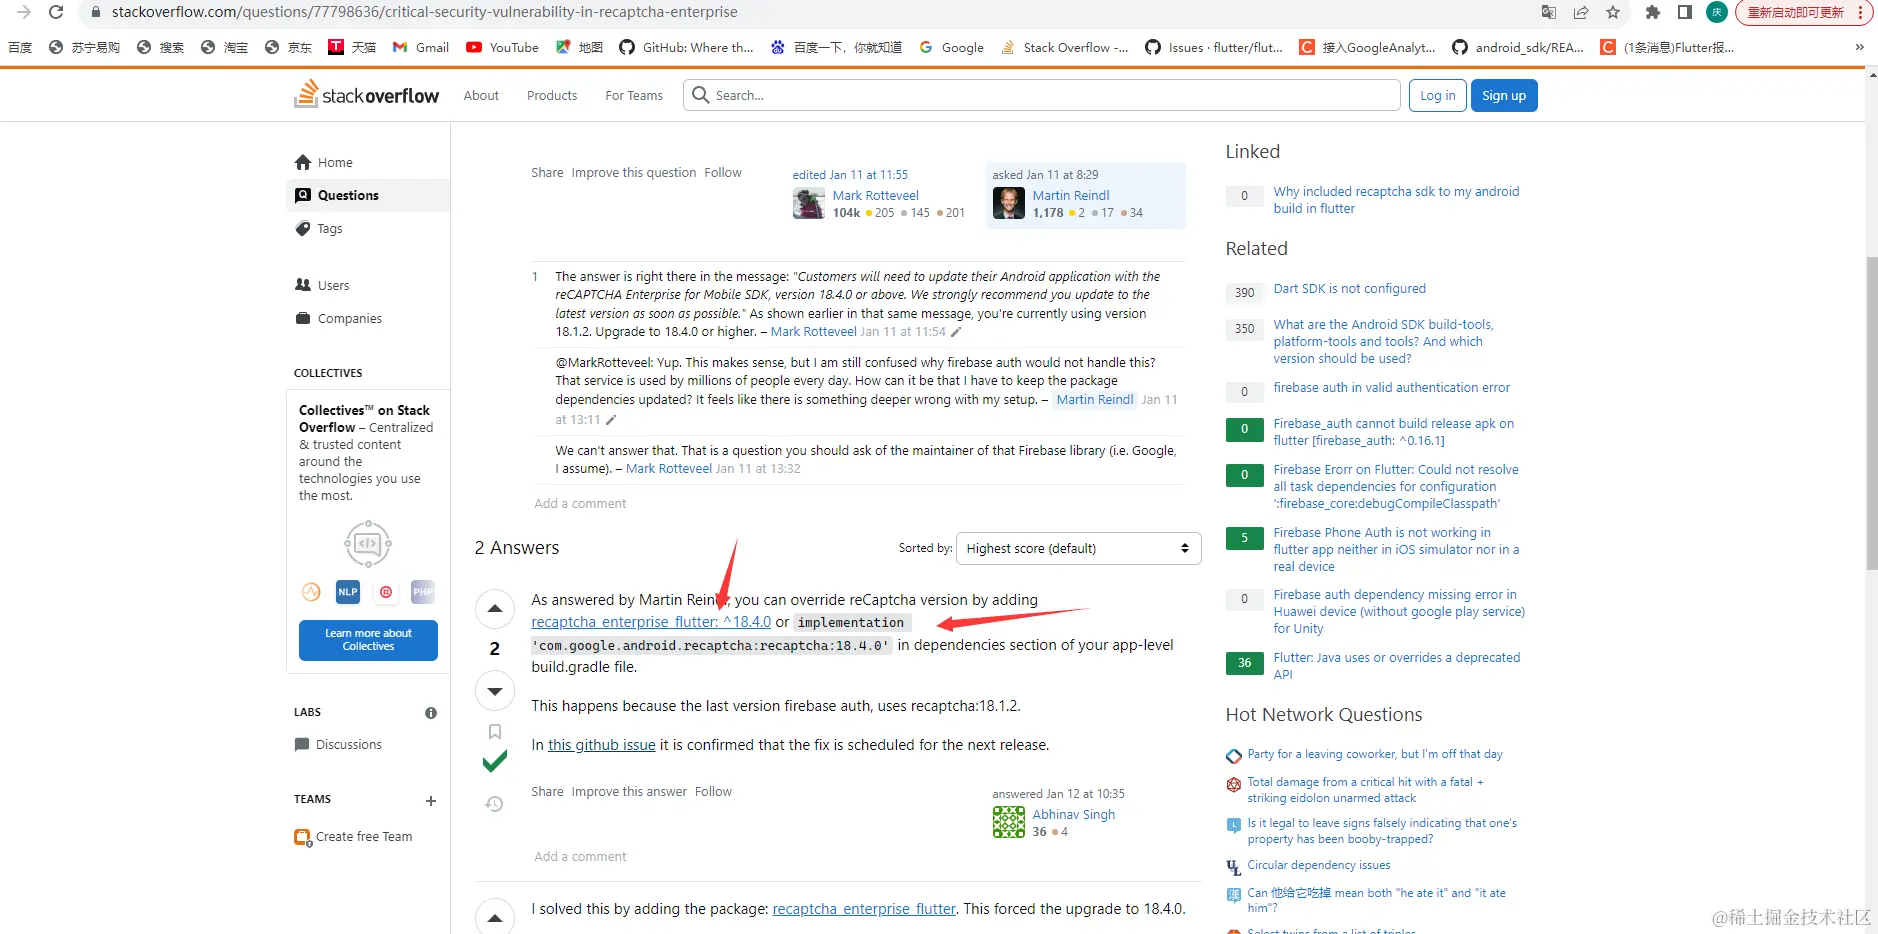
Task: Open the 'this github issue' link
Action: tap(602, 745)
